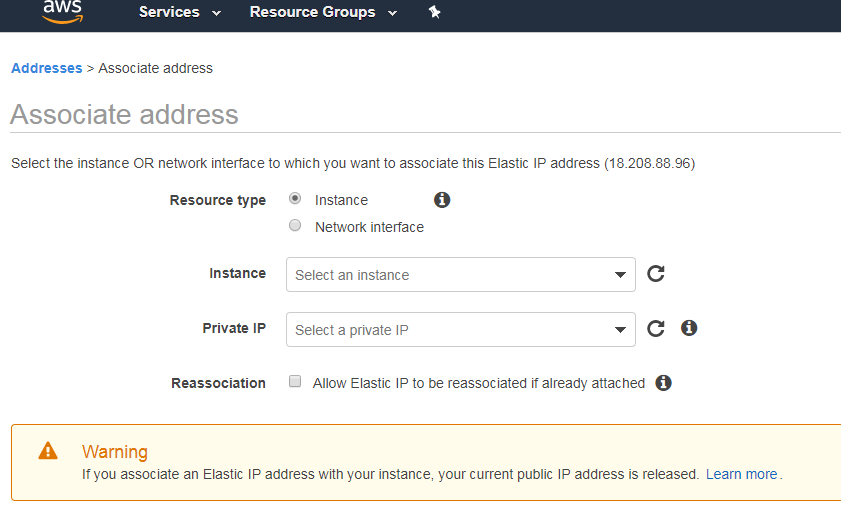Show Reassociation info tooltip icon
This screenshot has width=841, height=512.
[663, 383]
